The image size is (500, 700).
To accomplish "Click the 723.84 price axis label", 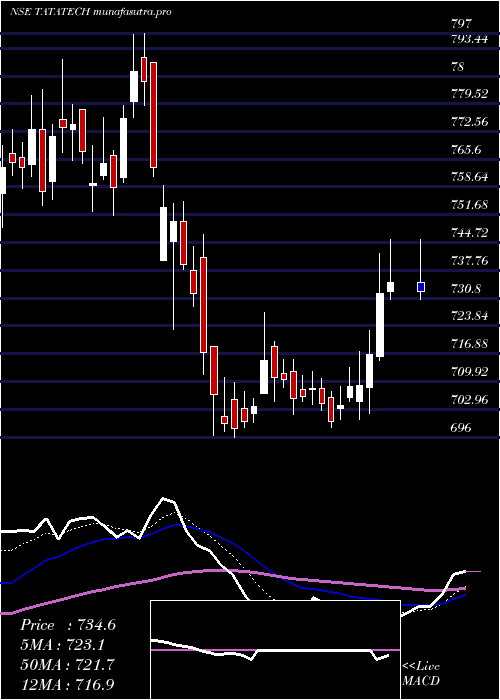I will pyautogui.click(x=469, y=316).
